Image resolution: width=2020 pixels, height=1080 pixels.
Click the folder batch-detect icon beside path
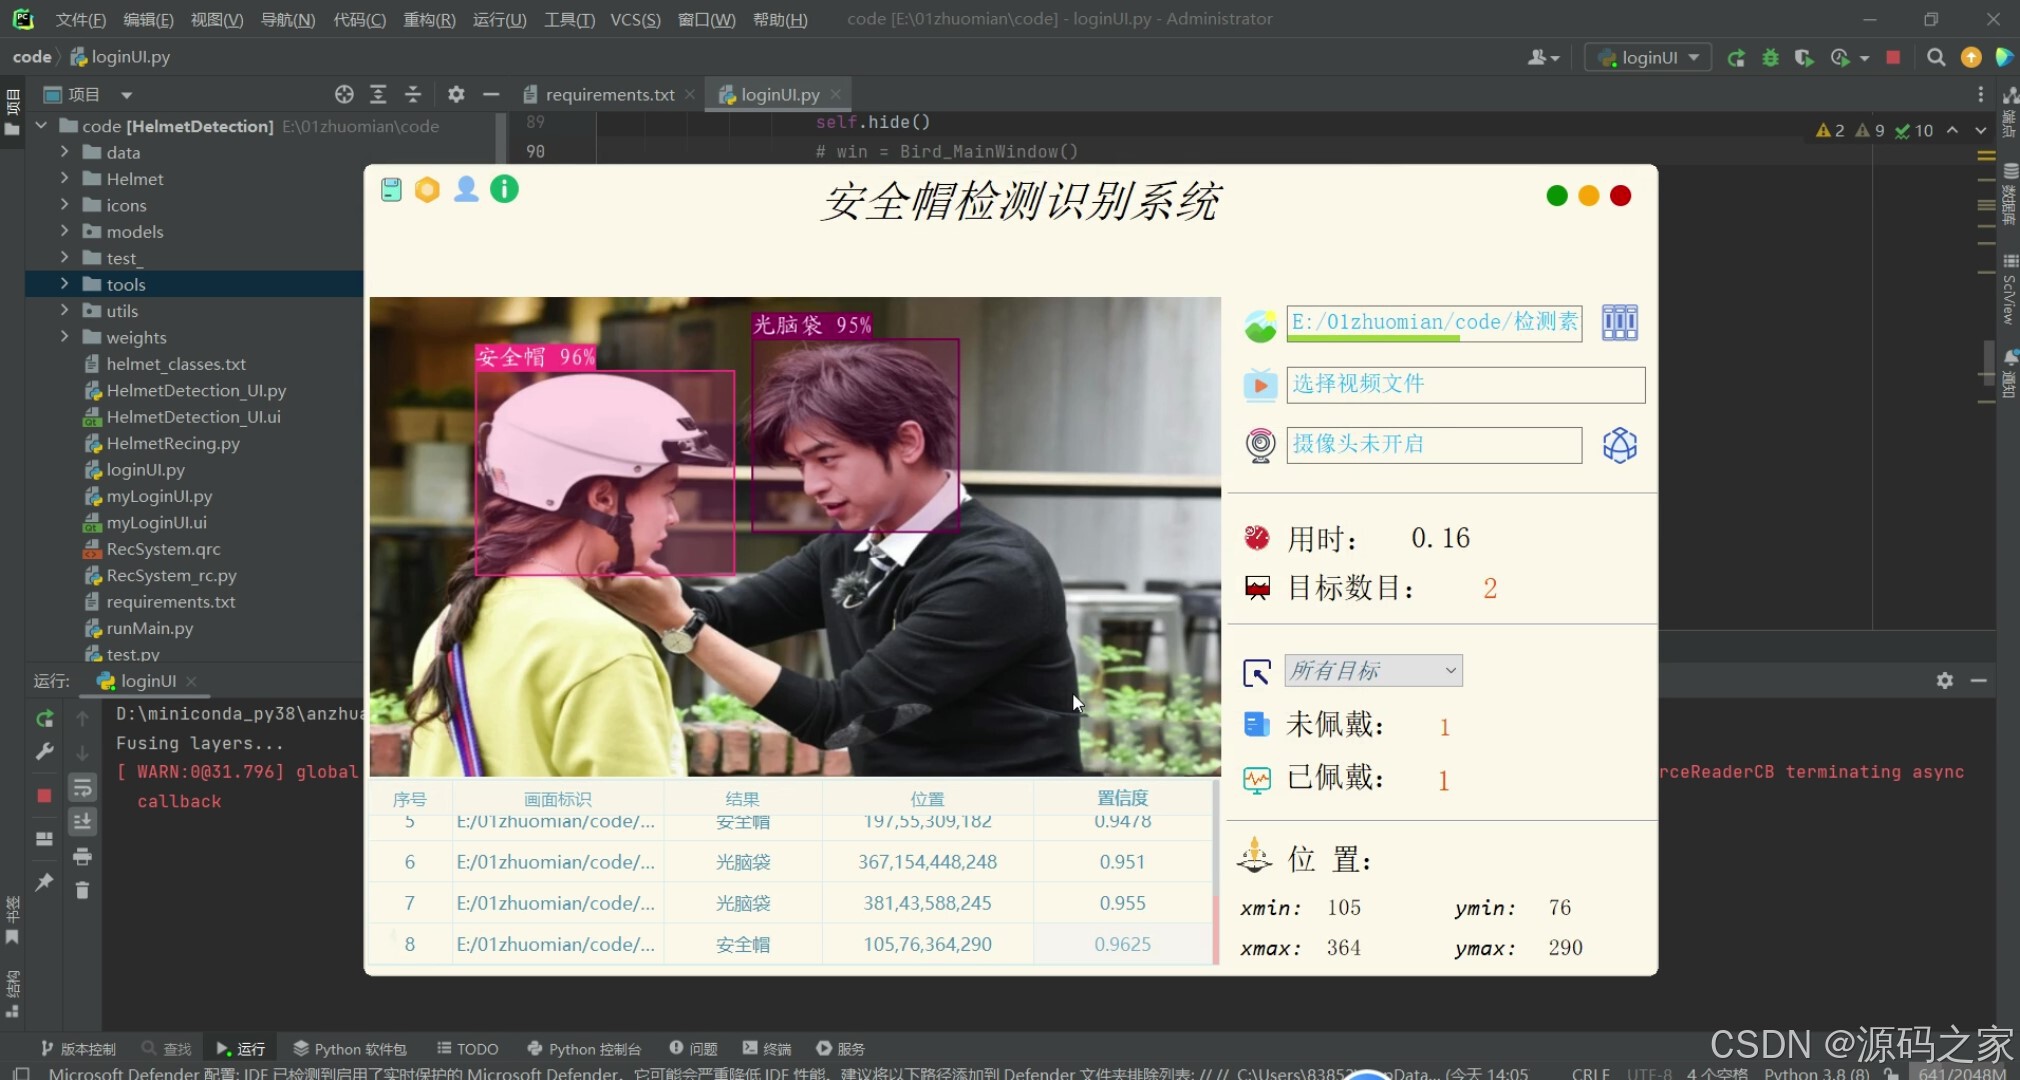pos(1619,323)
